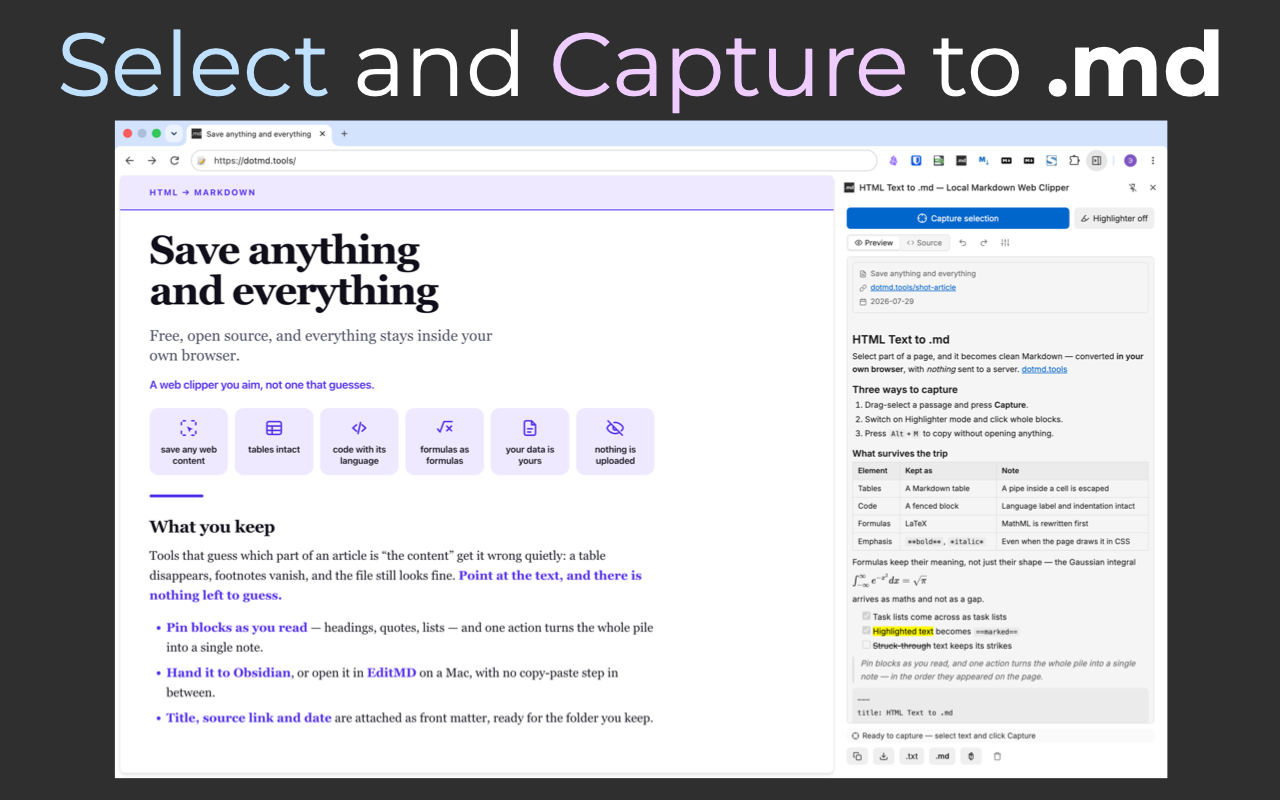
Task: Download the note with the download icon
Action: tap(884, 756)
